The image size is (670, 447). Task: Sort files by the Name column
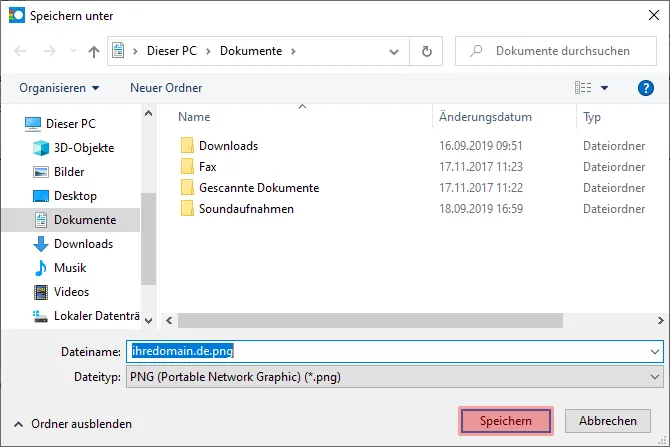click(x=194, y=117)
